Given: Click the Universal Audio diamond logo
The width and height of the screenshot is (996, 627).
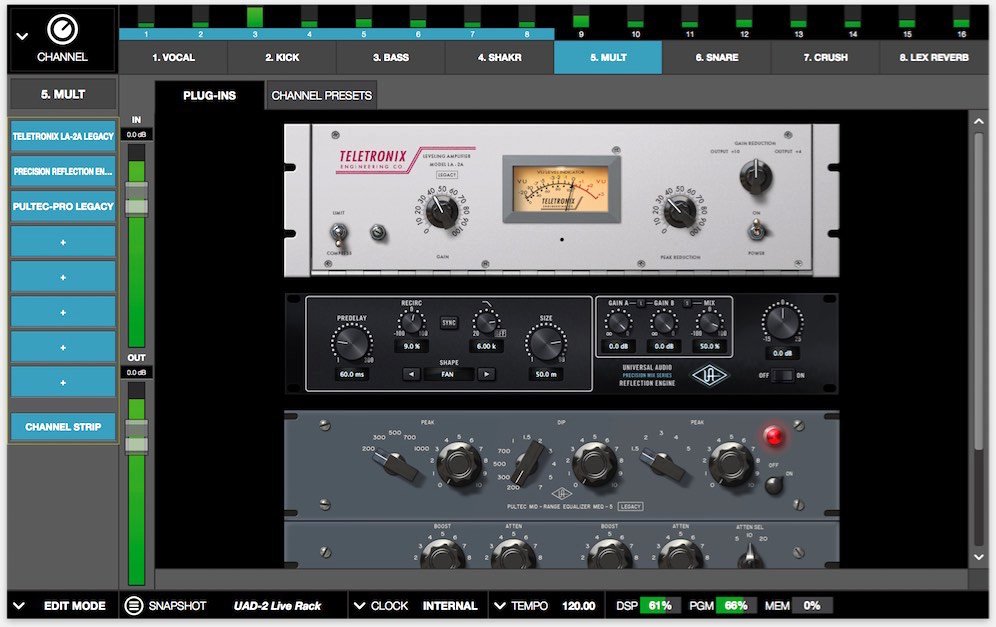Looking at the screenshot, I should (709, 375).
